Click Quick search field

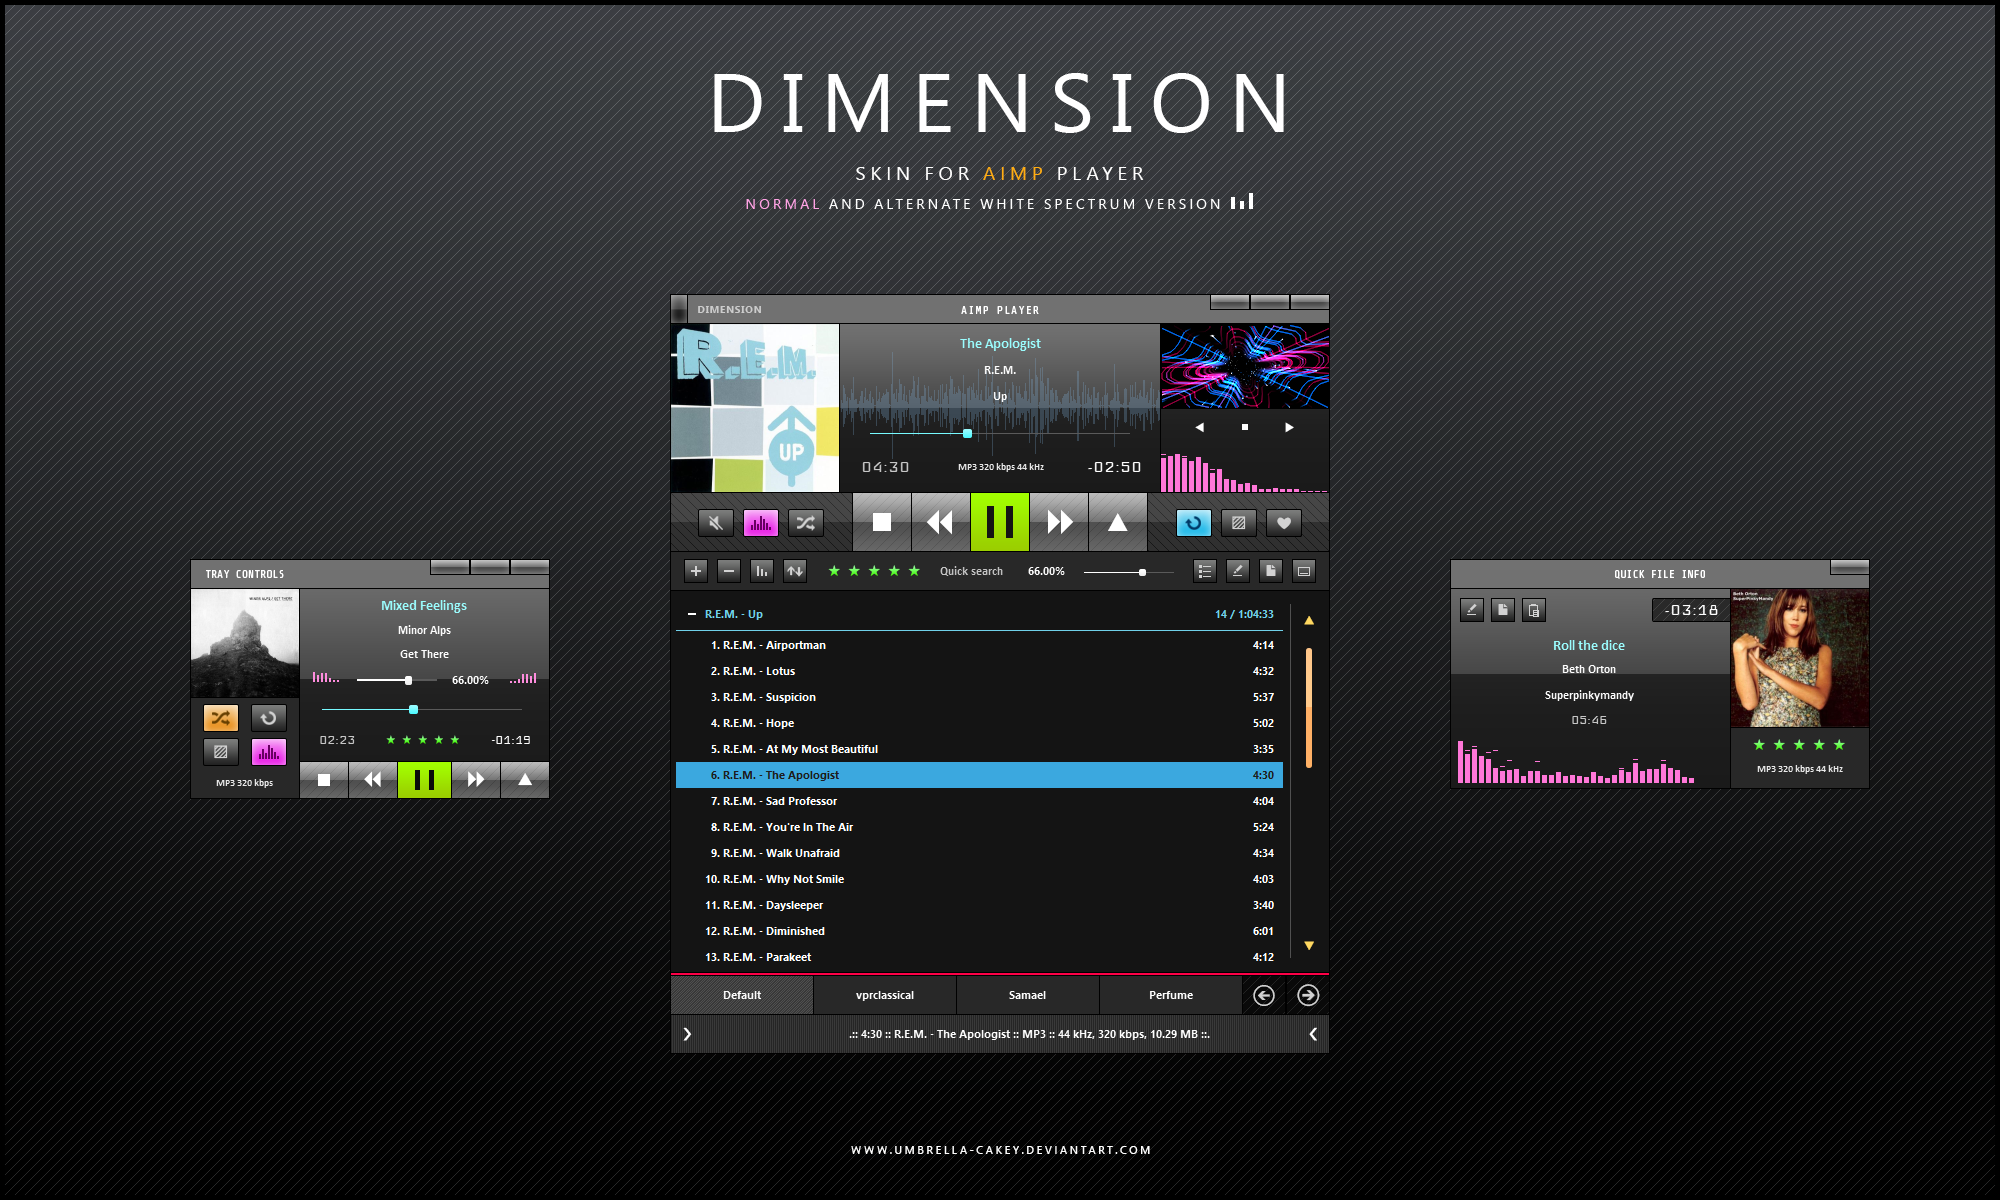tap(971, 571)
